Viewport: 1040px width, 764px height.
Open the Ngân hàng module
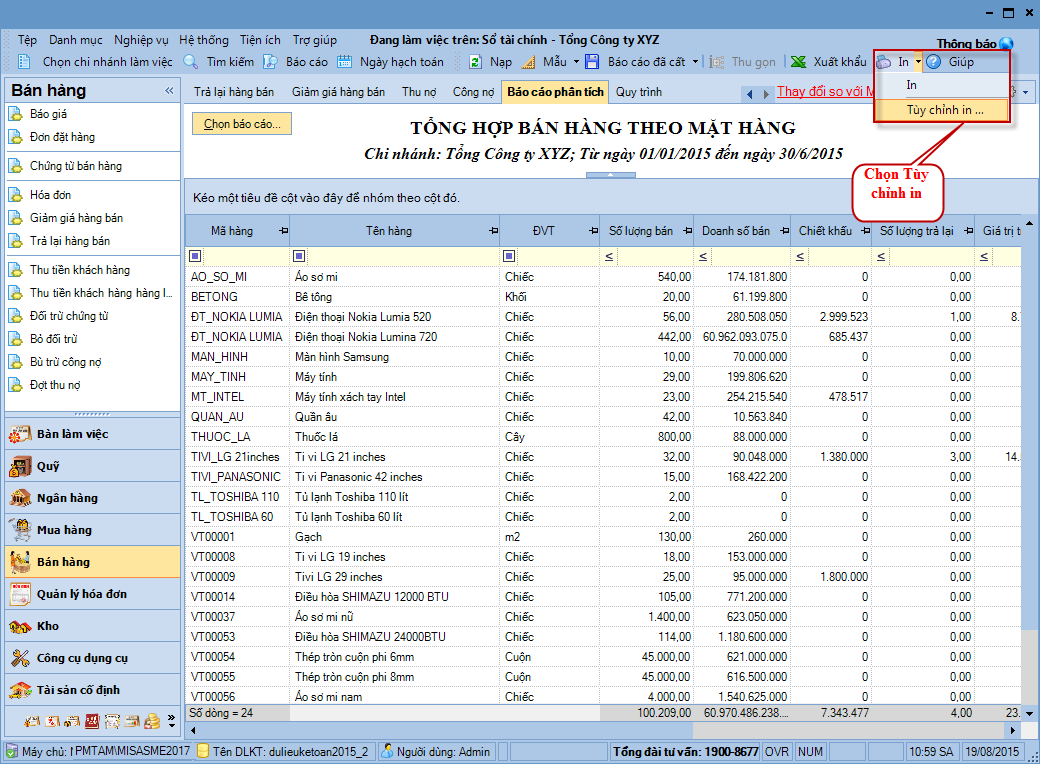[x=93, y=498]
